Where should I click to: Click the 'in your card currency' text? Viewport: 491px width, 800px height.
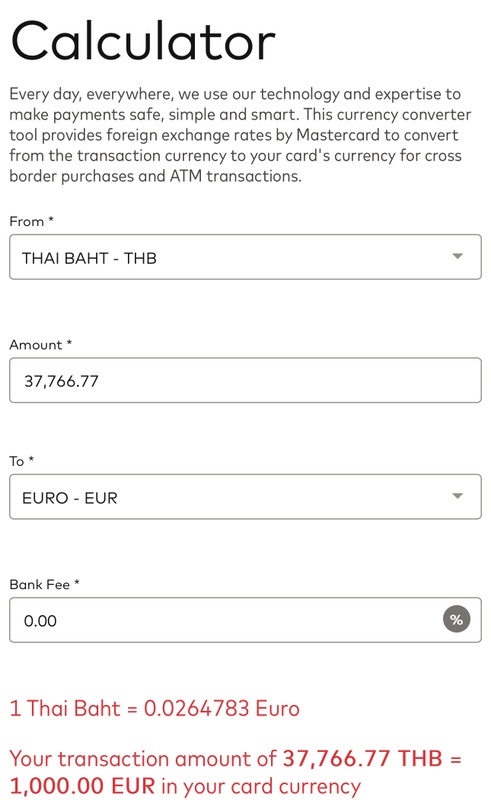261,786
